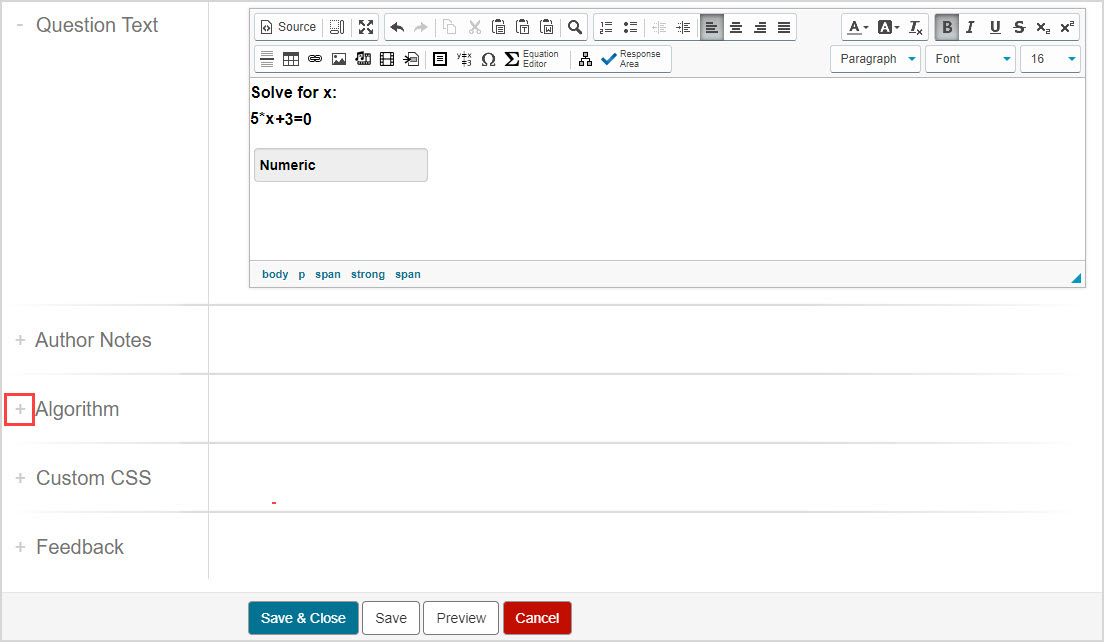Toggle Bold formatting

[x=945, y=27]
